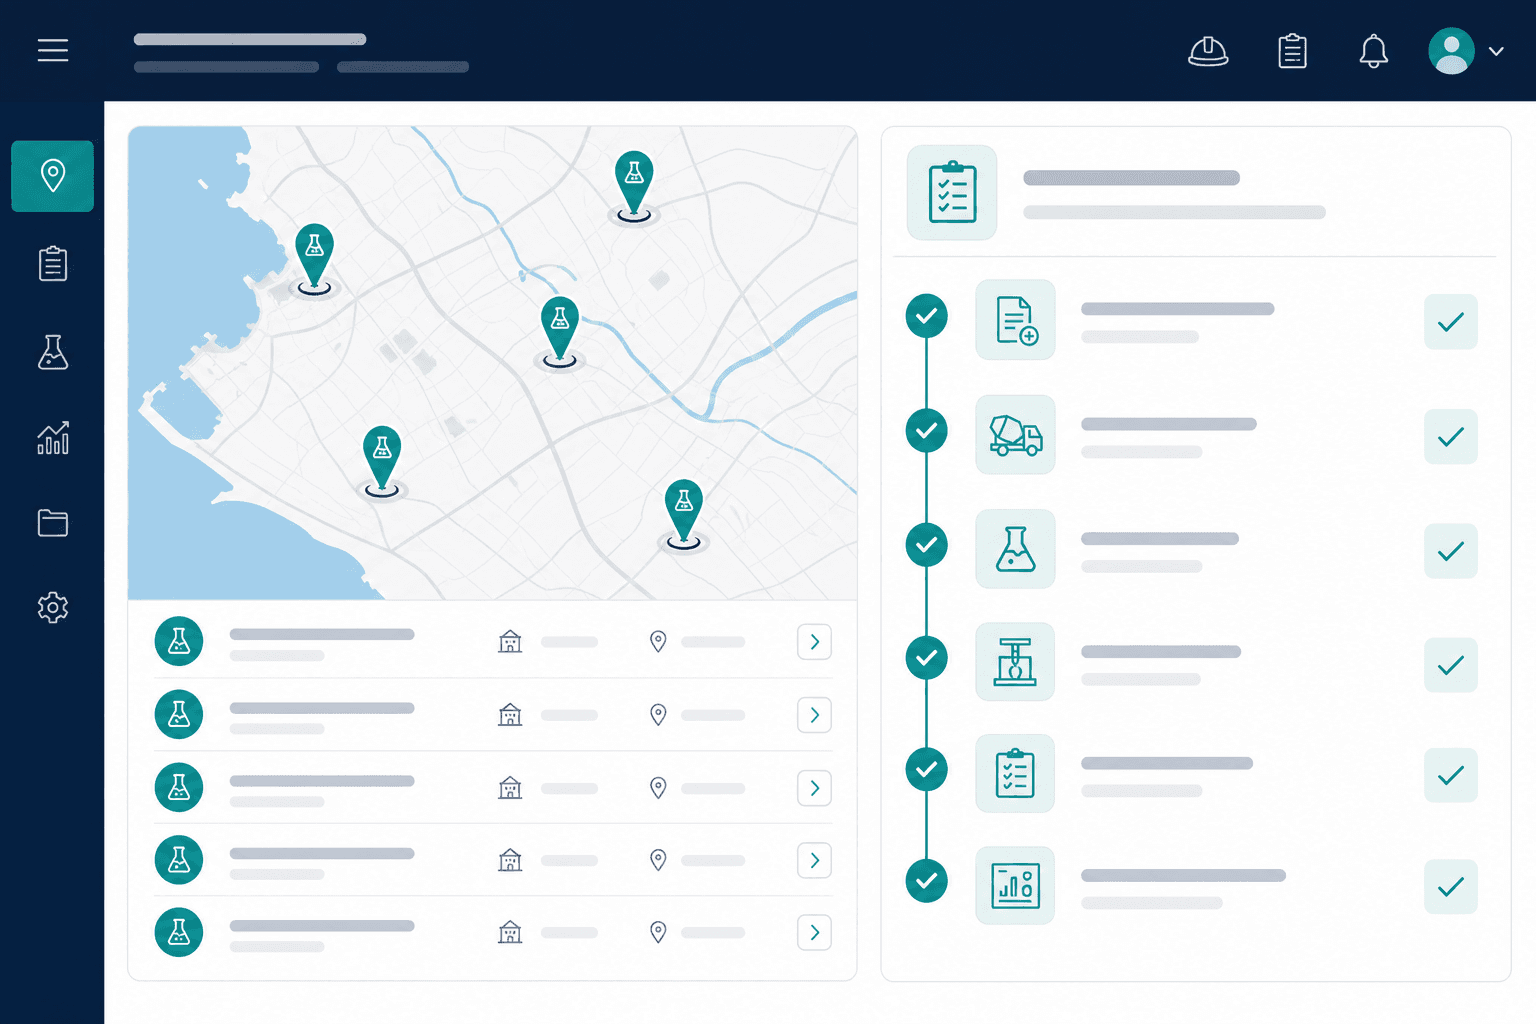
Task: Open the document-add step icon
Action: [1015, 320]
